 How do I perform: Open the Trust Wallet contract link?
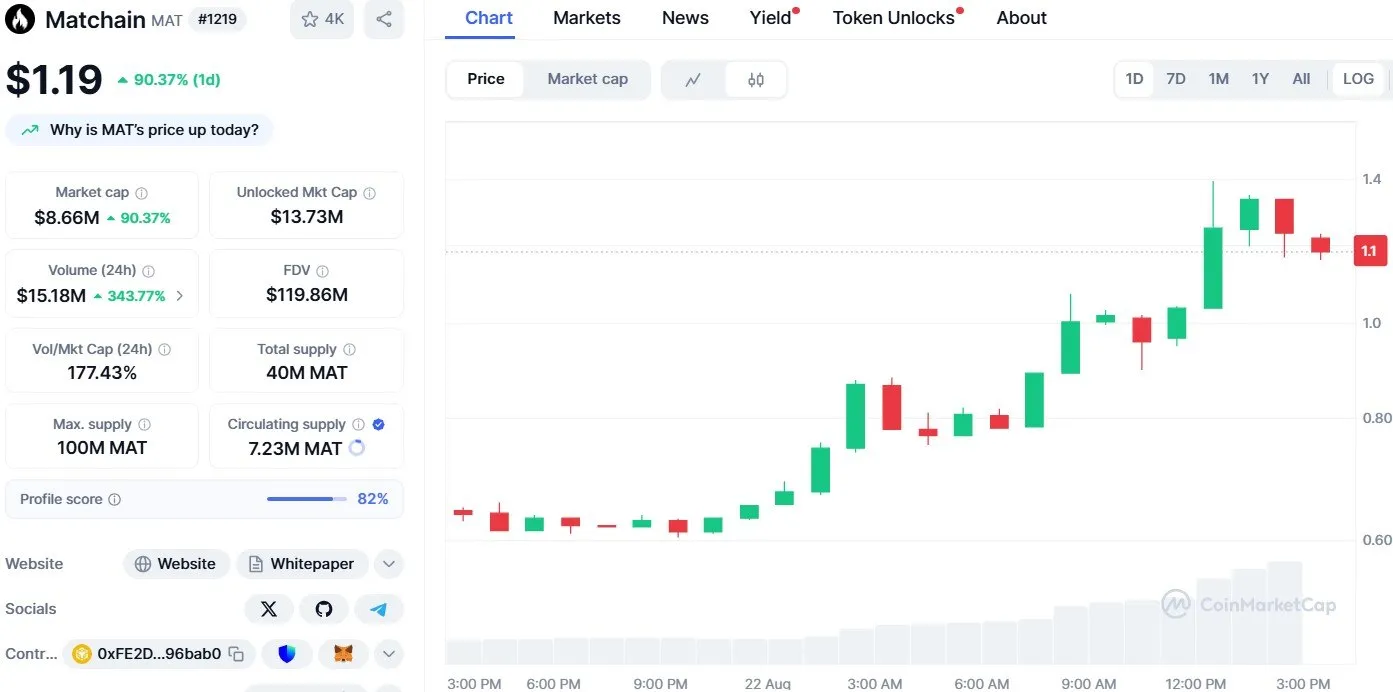[287, 654]
